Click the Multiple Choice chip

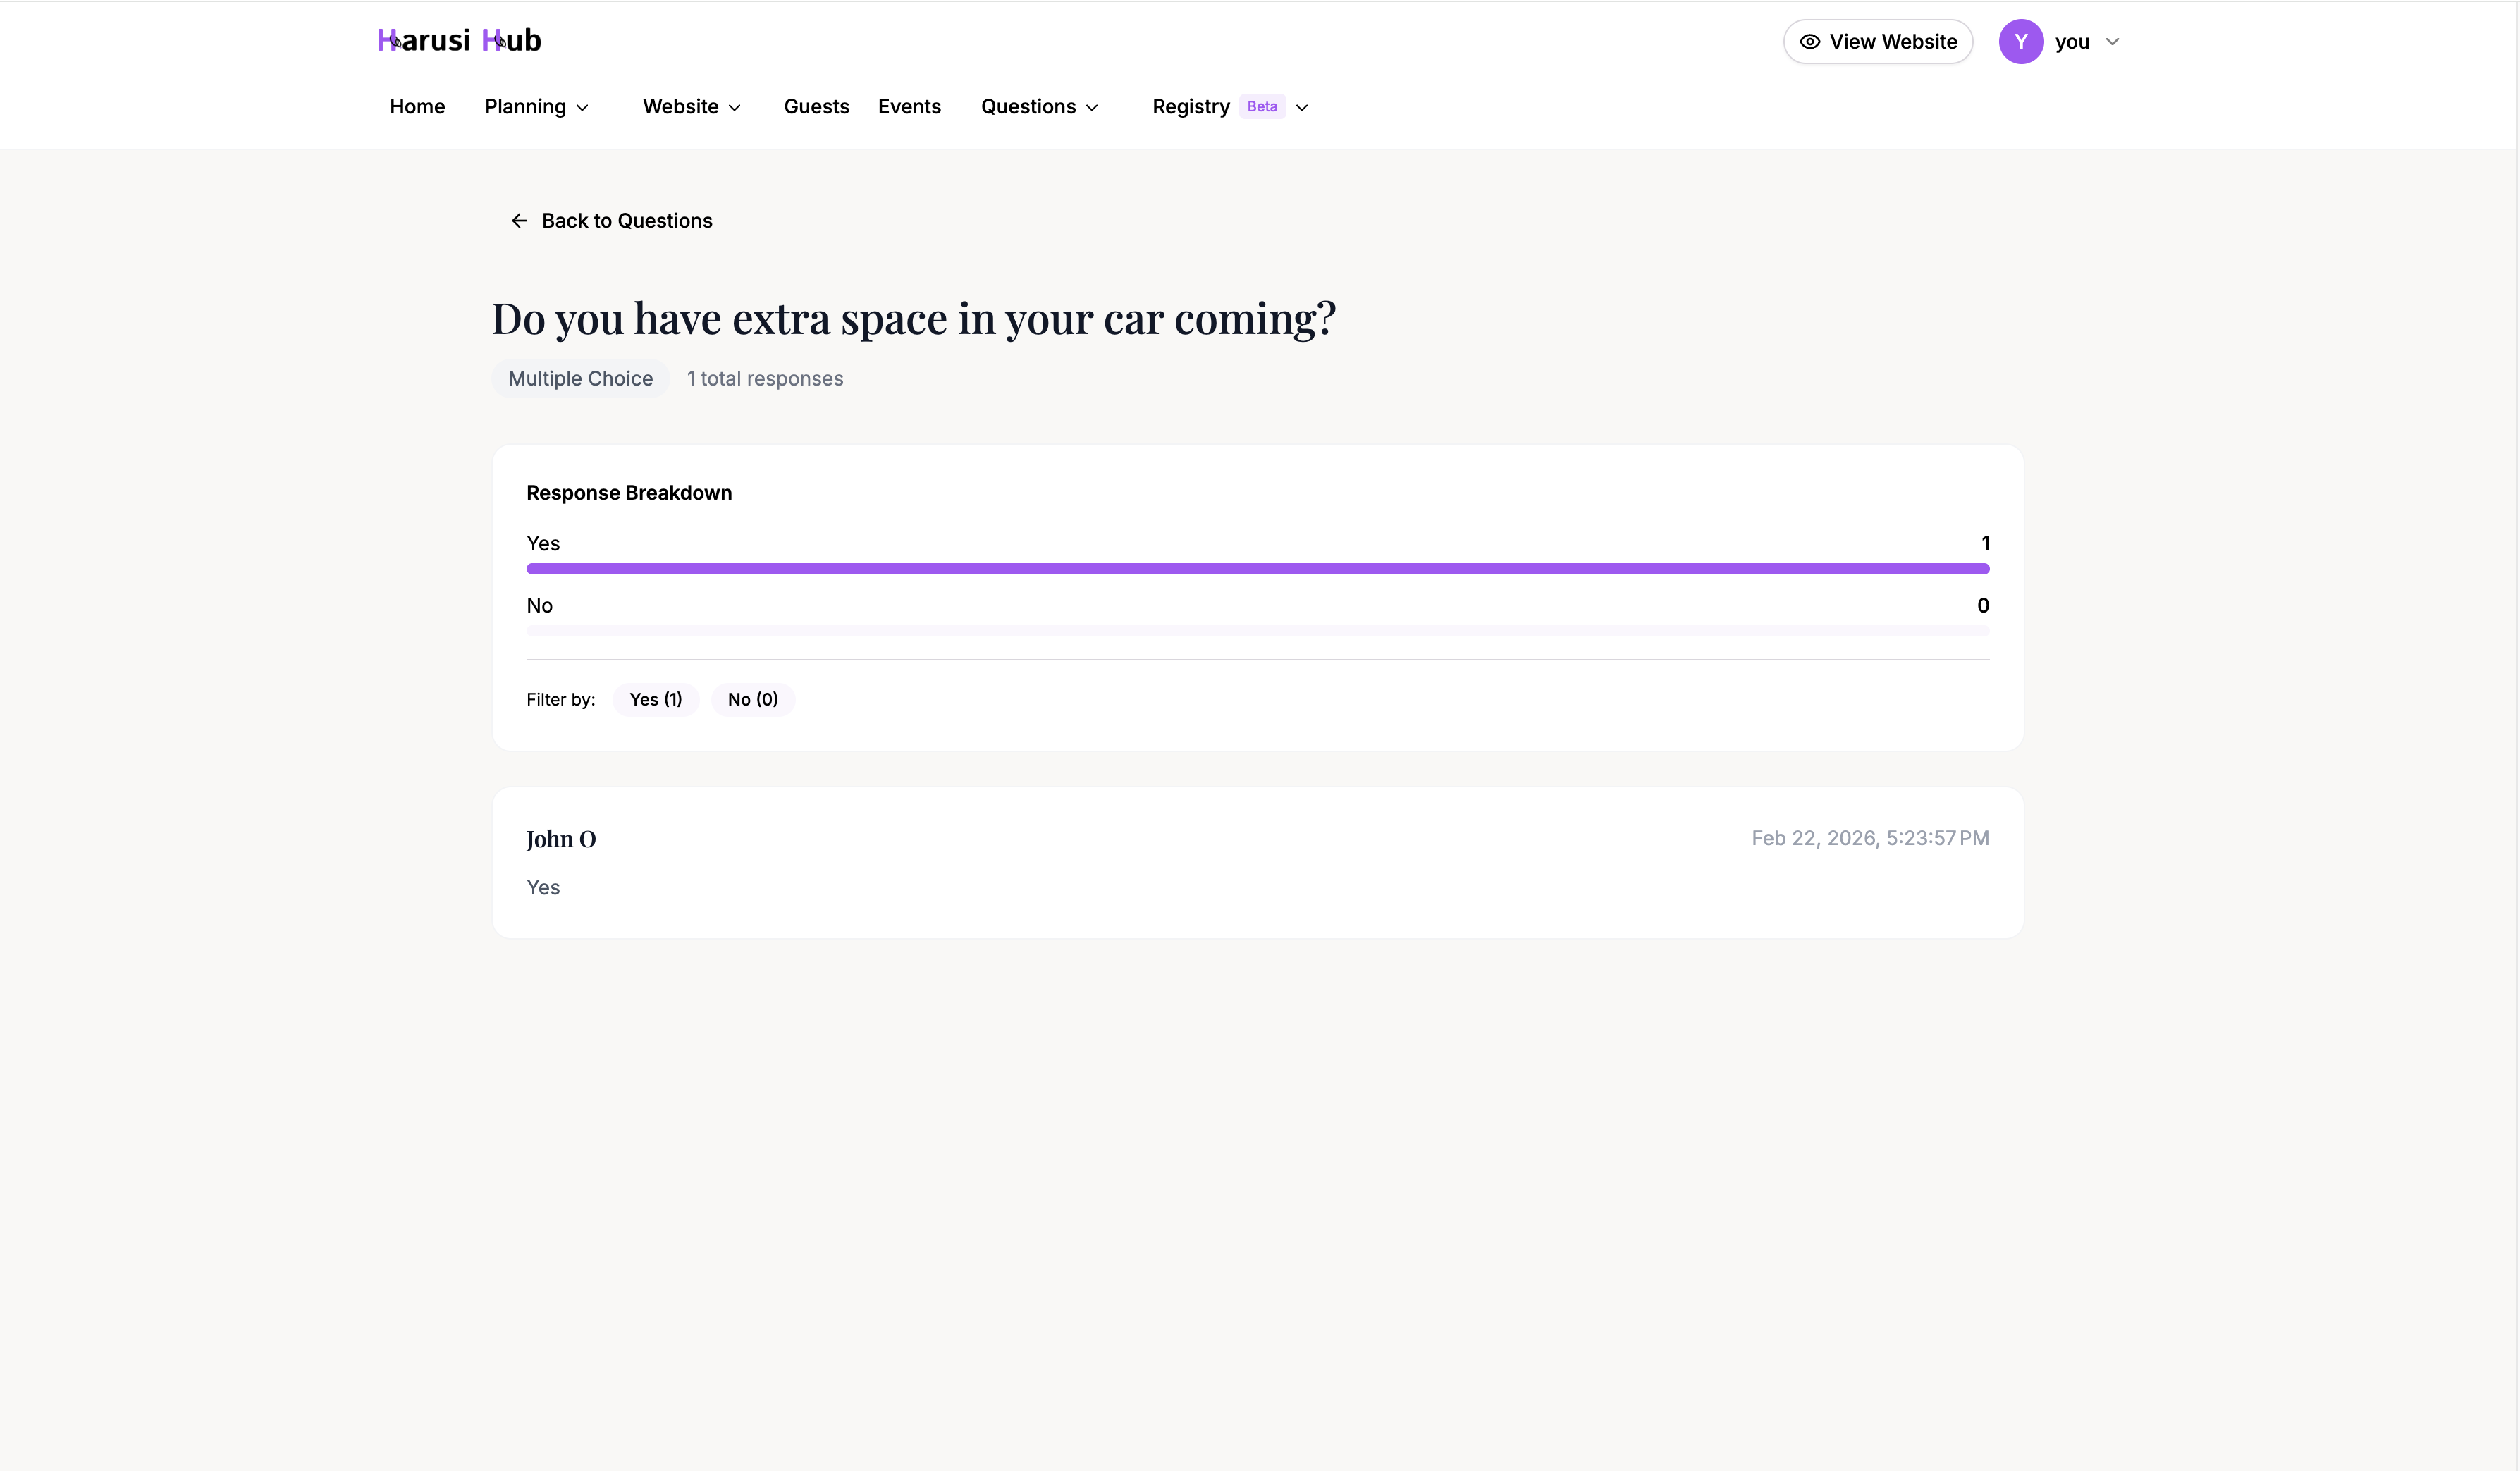[580, 378]
